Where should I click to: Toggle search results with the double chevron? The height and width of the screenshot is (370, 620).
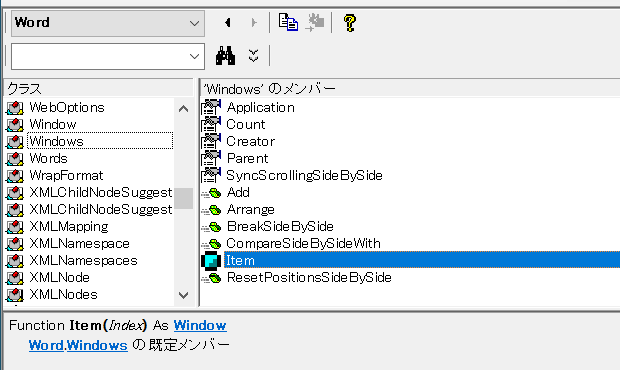(x=253, y=55)
